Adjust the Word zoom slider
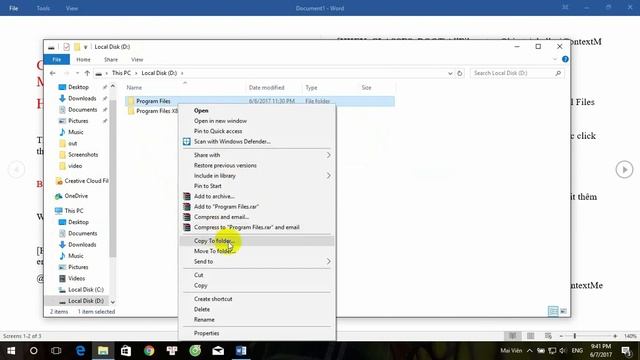The width and height of the screenshot is (640, 360). pos(575,336)
